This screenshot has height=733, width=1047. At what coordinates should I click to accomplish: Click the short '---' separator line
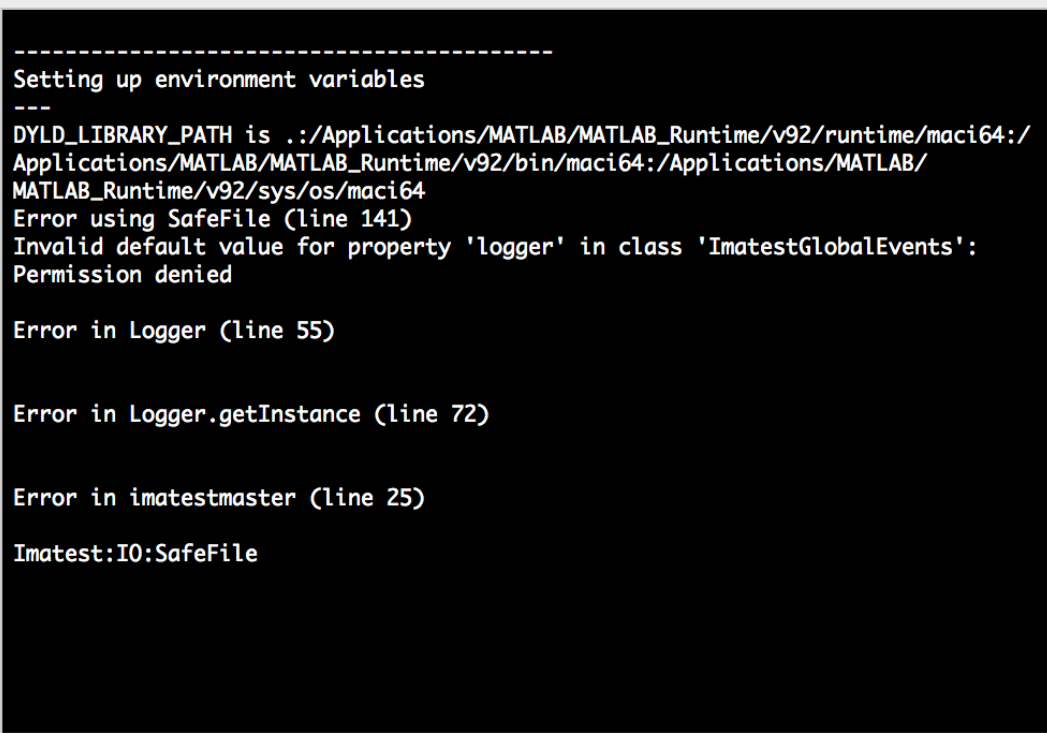32,107
